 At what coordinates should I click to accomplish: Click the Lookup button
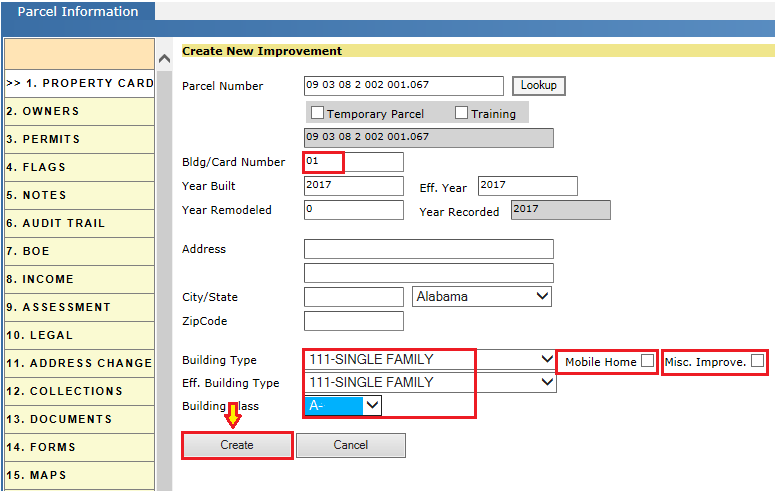(538, 86)
